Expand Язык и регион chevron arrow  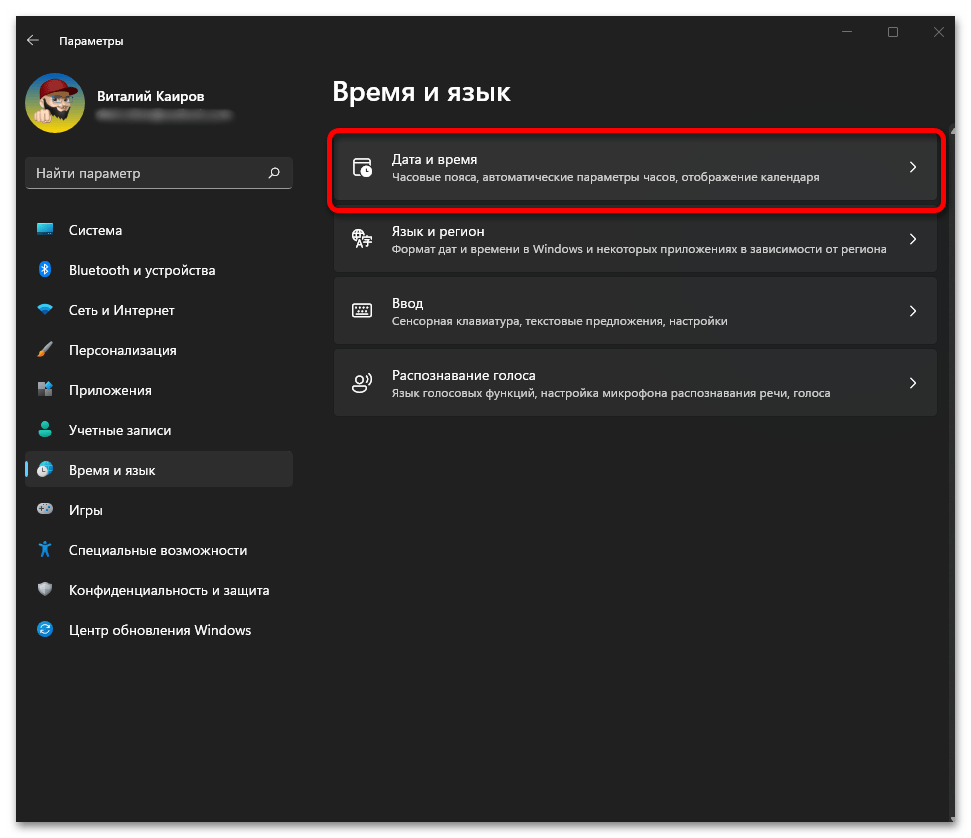click(x=912, y=239)
